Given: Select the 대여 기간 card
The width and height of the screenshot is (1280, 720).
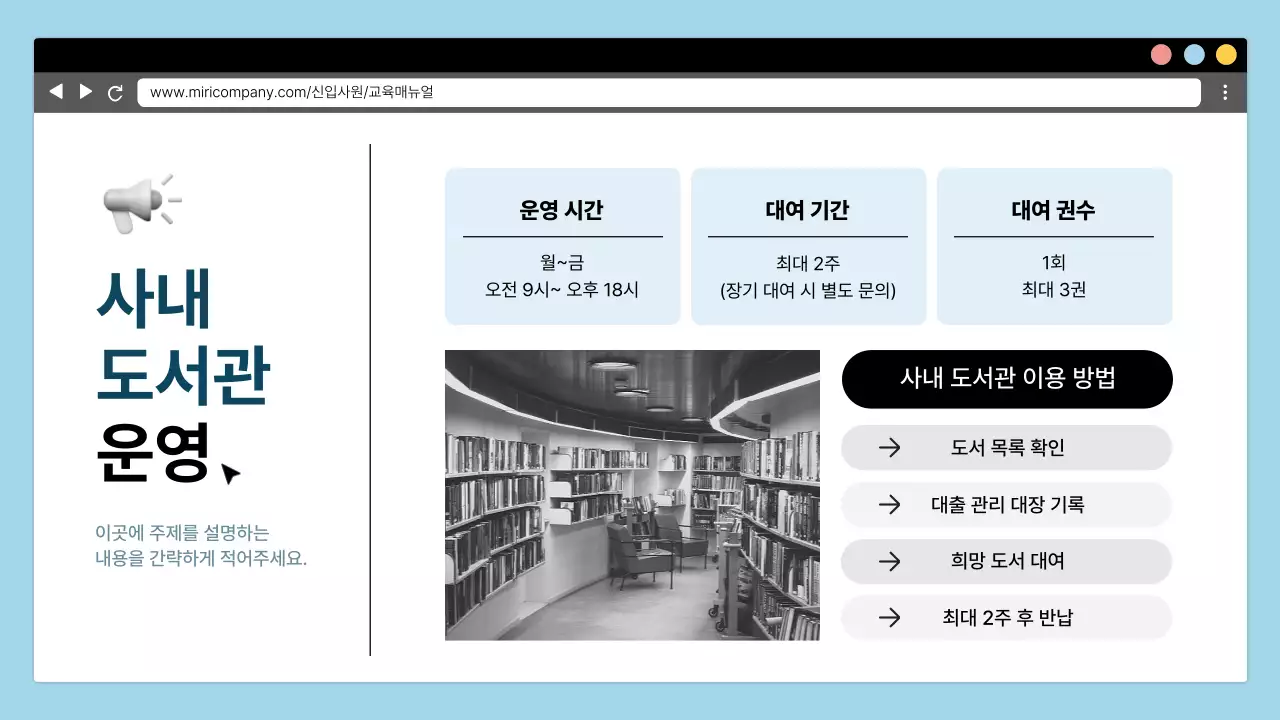Looking at the screenshot, I should coord(808,245).
